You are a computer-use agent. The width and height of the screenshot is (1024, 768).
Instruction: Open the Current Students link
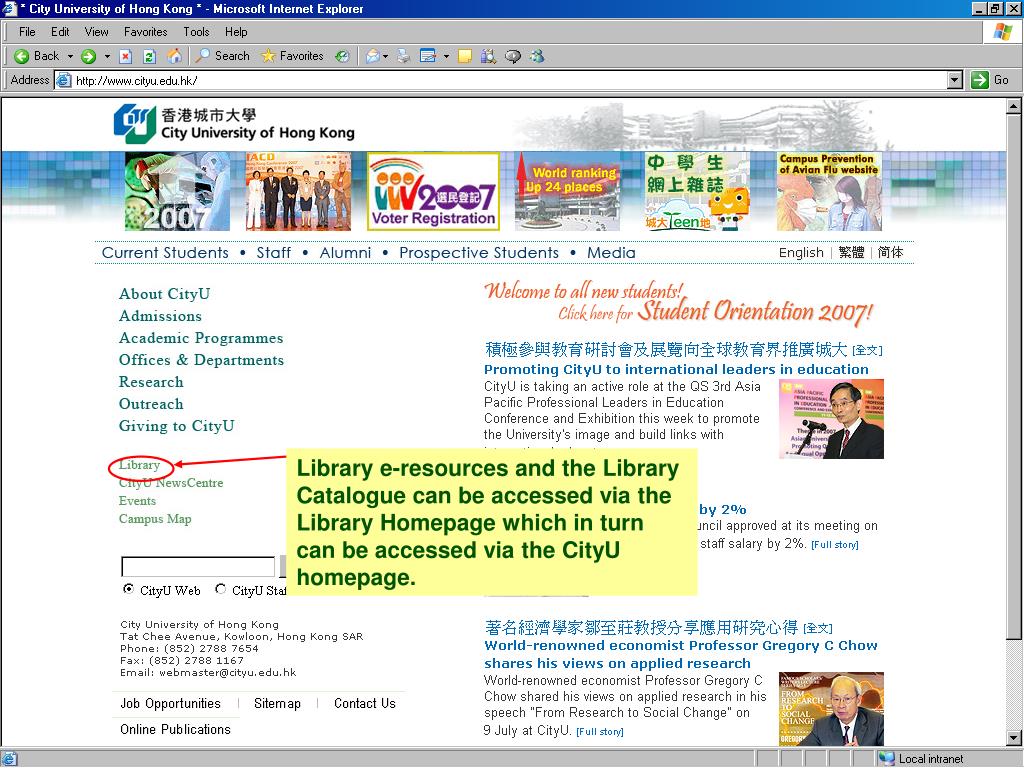pos(165,253)
